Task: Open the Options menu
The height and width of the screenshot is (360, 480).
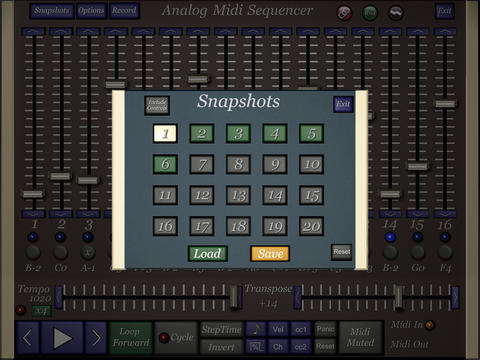Action: (x=91, y=11)
